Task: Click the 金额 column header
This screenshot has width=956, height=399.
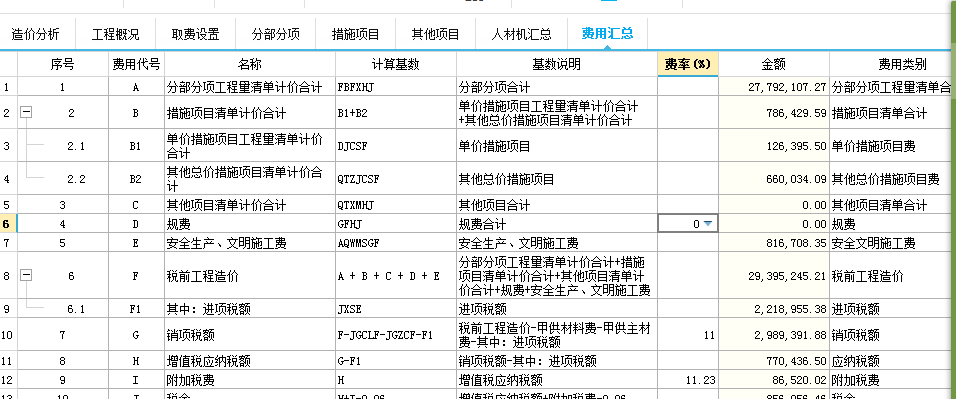Action: tap(774, 64)
